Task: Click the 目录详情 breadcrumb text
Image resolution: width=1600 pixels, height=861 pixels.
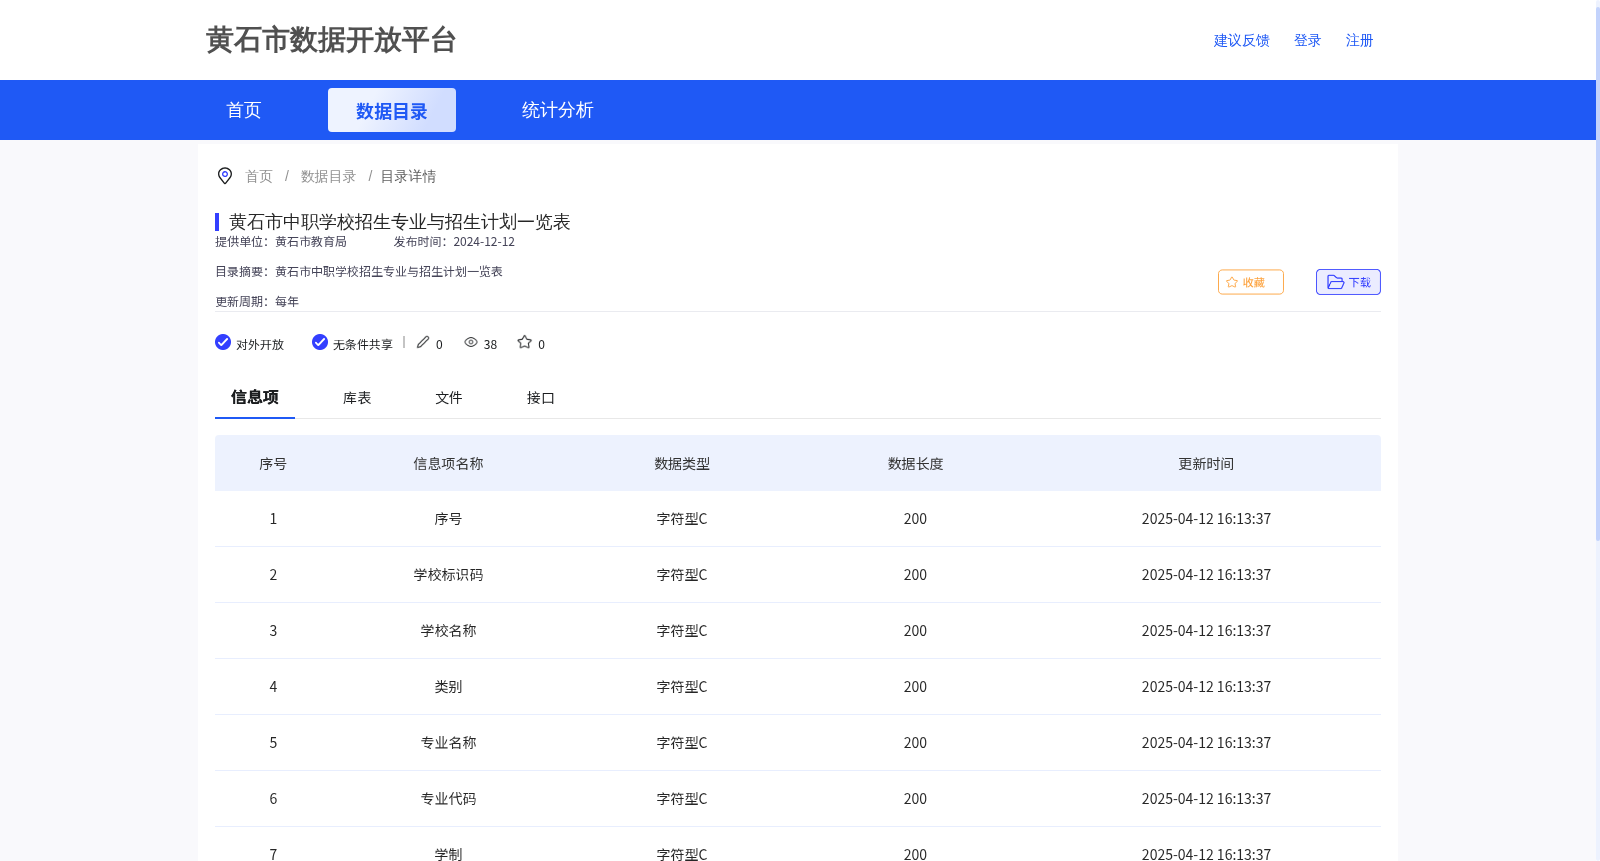Action: coord(408,176)
